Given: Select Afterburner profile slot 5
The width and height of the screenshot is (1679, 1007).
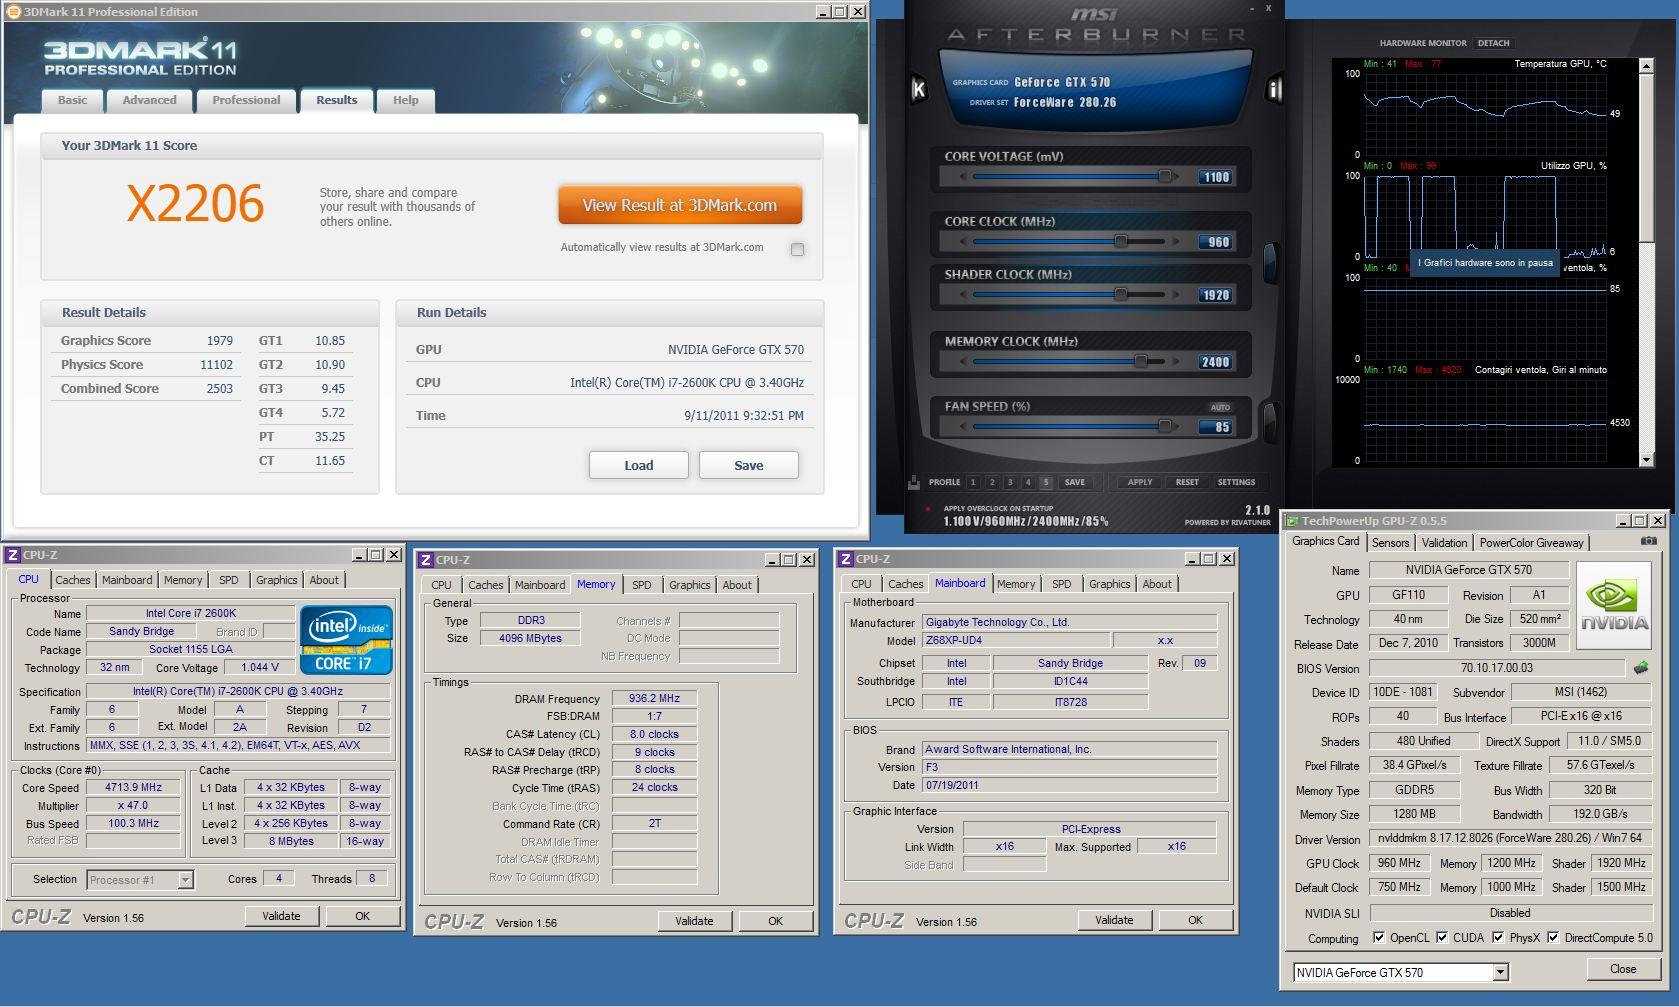Looking at the screenshot, I should click(x=1046, y=482).
